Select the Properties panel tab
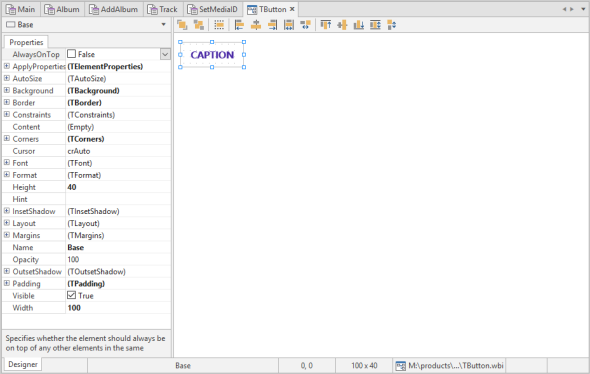This screenshot has width=590, height=374. point(26,42)
